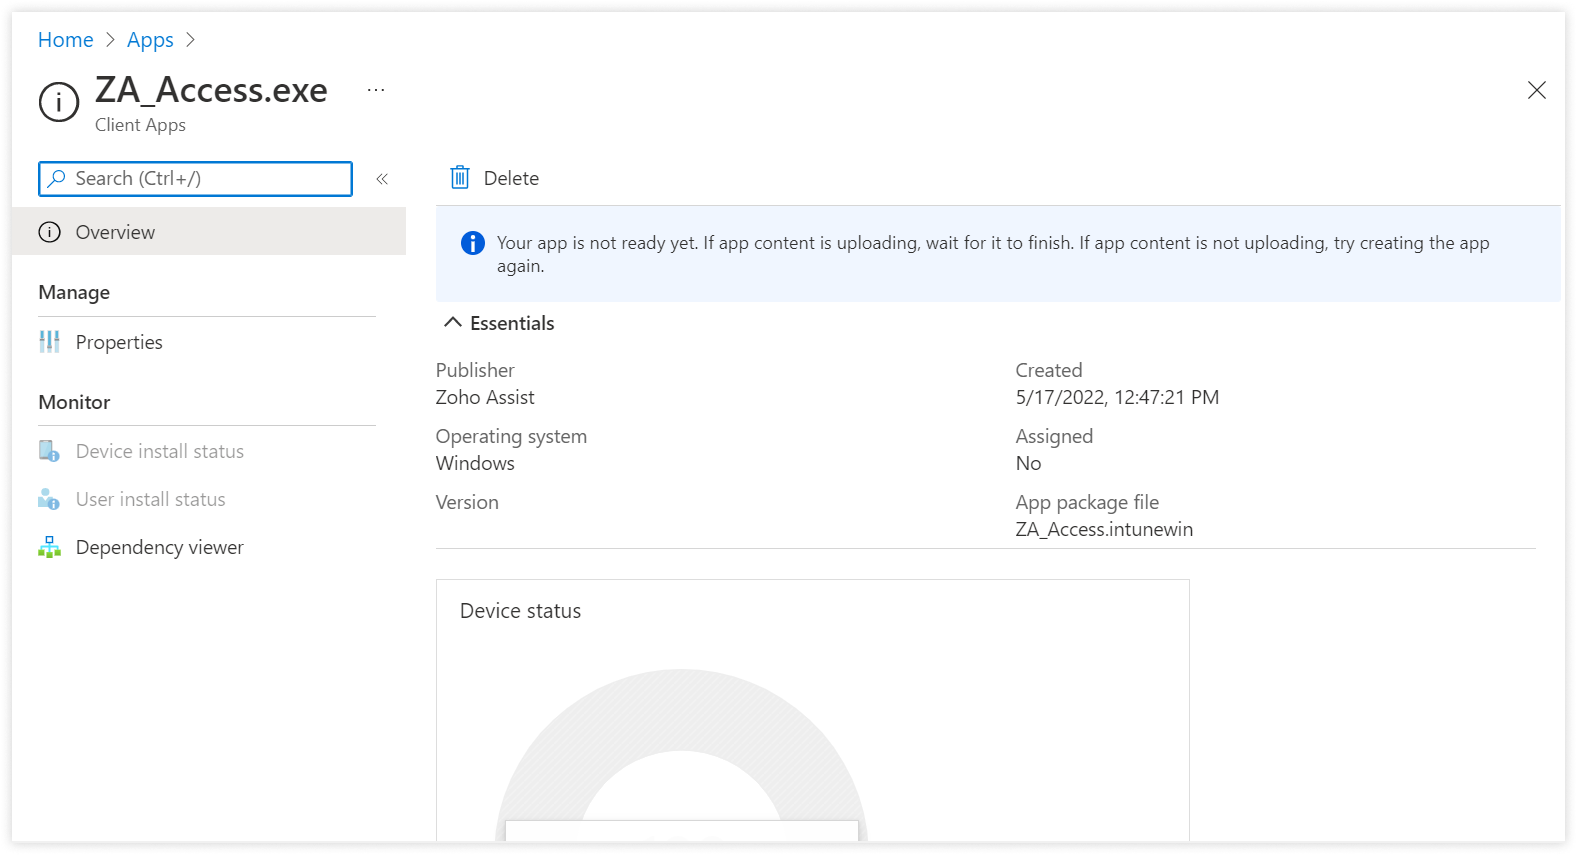
Task: Go to Home breadcrumb link
Action: (x=65, y=40)
